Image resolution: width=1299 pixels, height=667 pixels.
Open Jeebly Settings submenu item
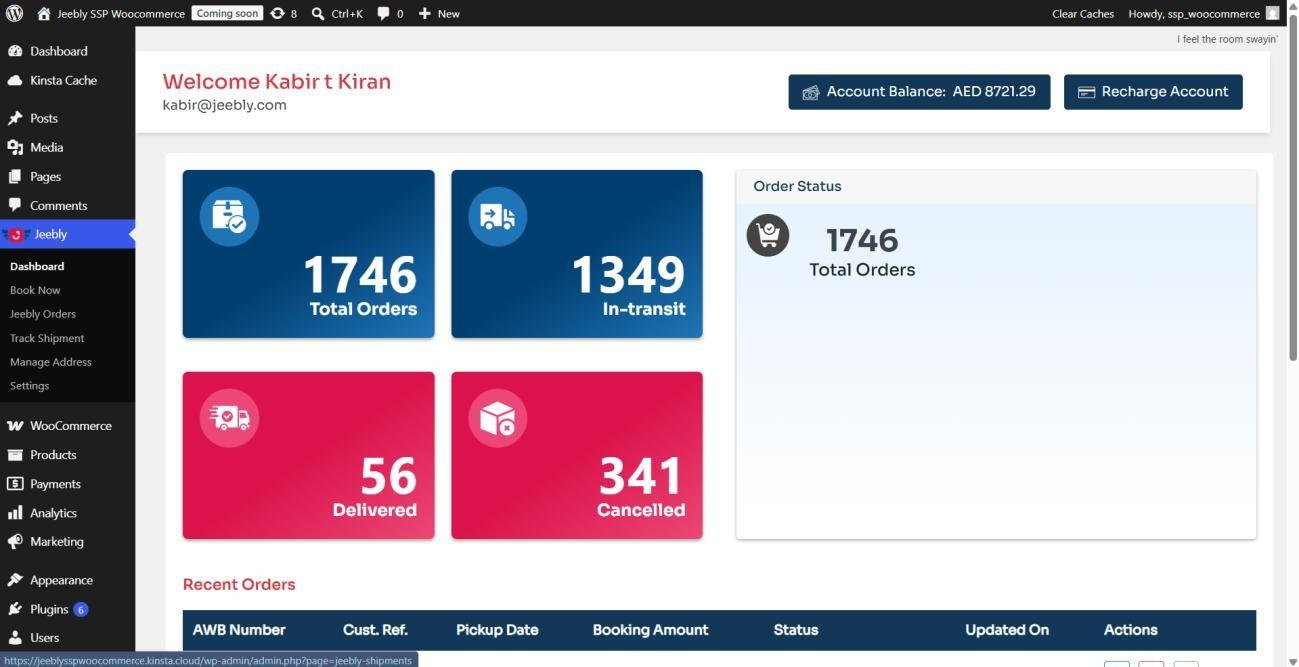(29, 386)
